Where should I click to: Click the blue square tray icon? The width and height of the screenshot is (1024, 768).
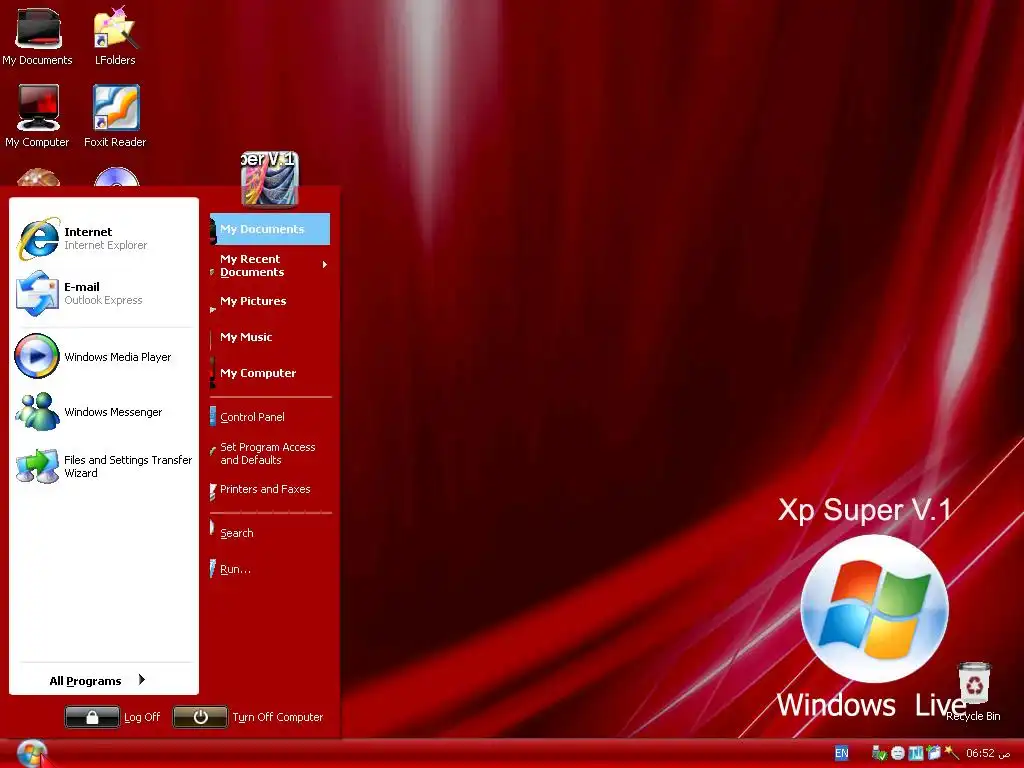(916, 754)
